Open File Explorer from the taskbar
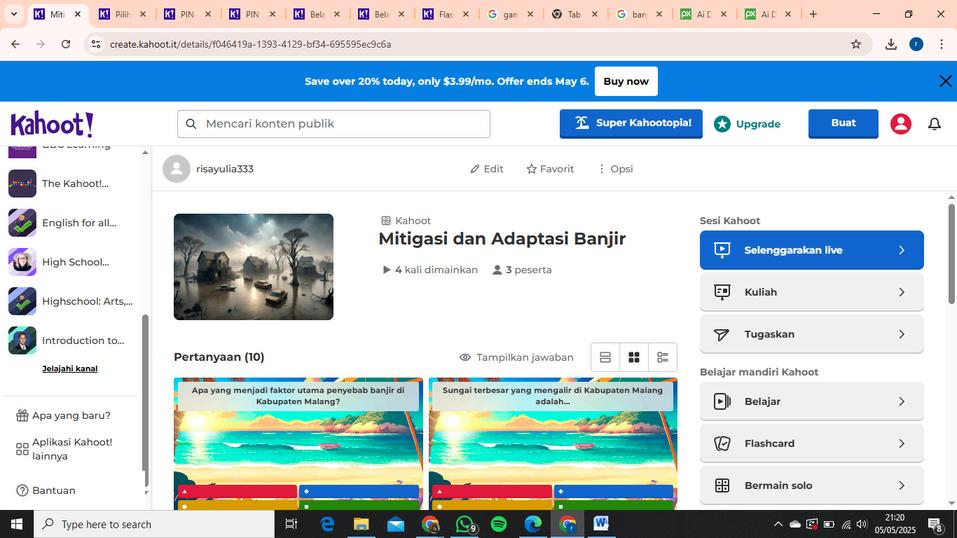 pyautogui.click(x=361, y=524)
